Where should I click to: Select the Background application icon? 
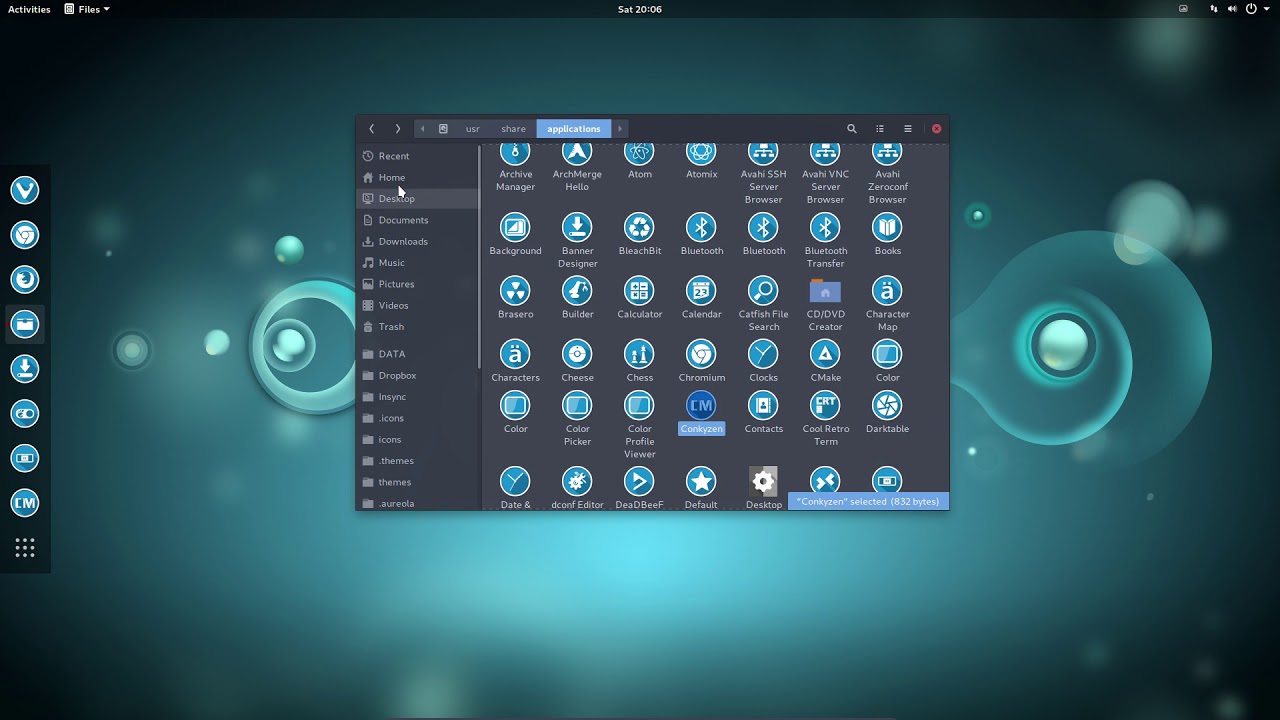(515, 227)
